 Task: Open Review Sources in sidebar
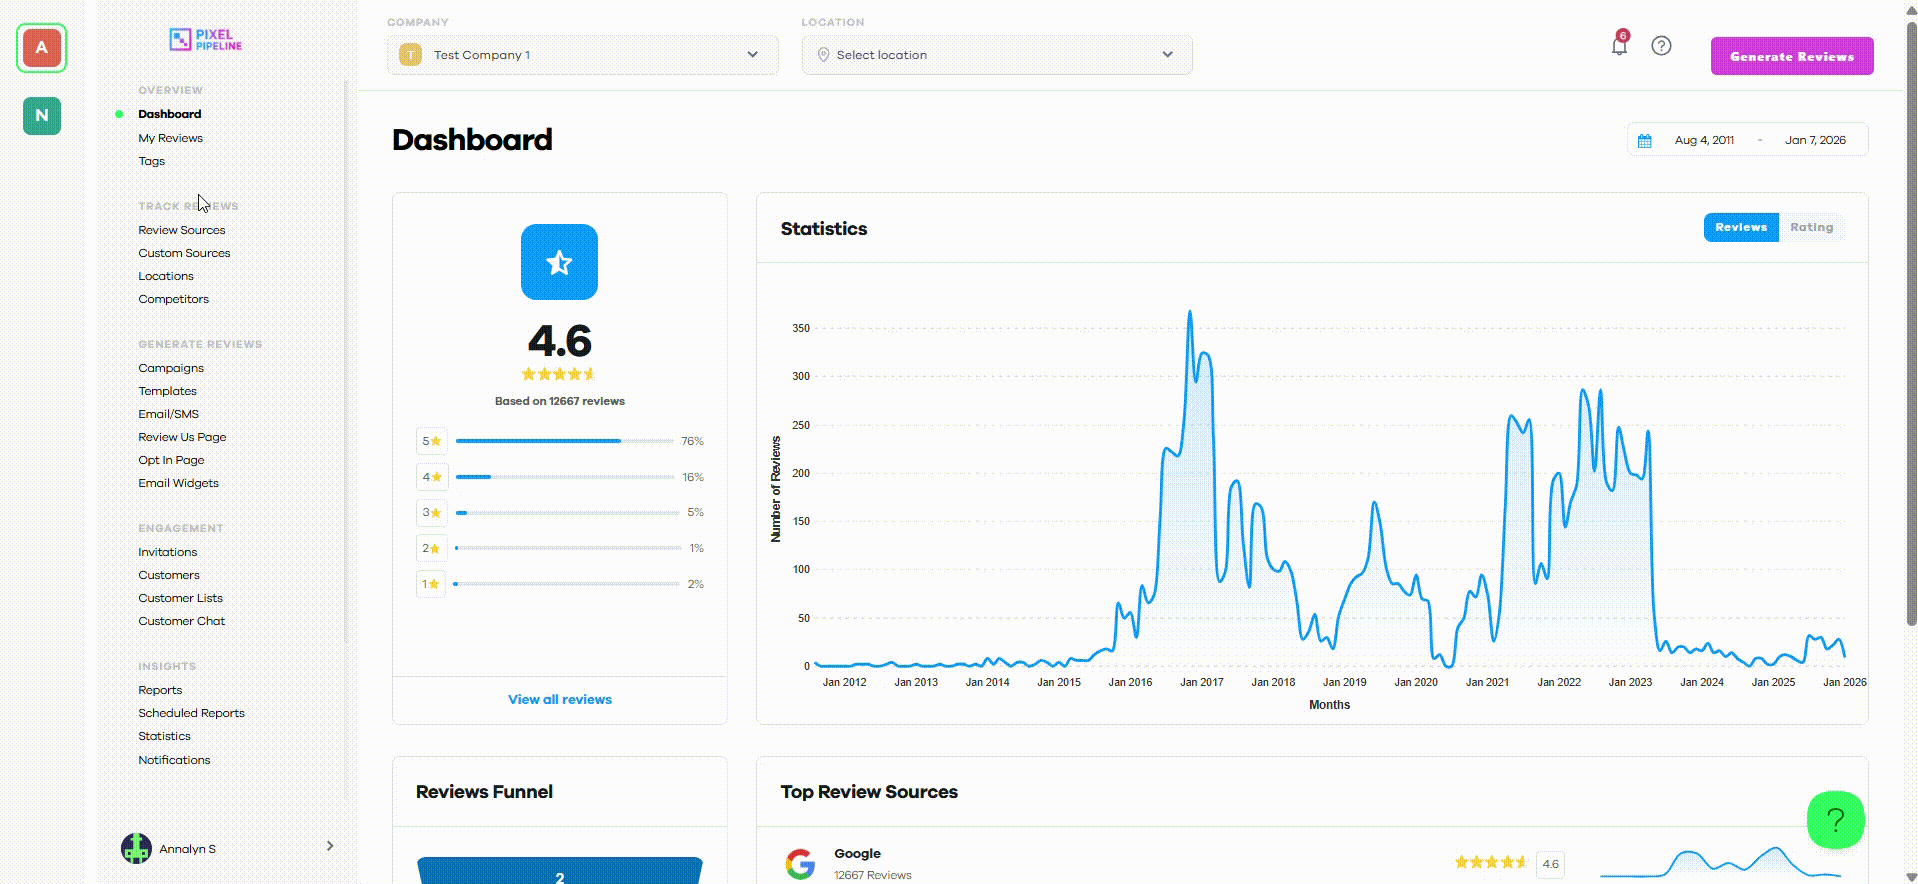coord(182,230)
